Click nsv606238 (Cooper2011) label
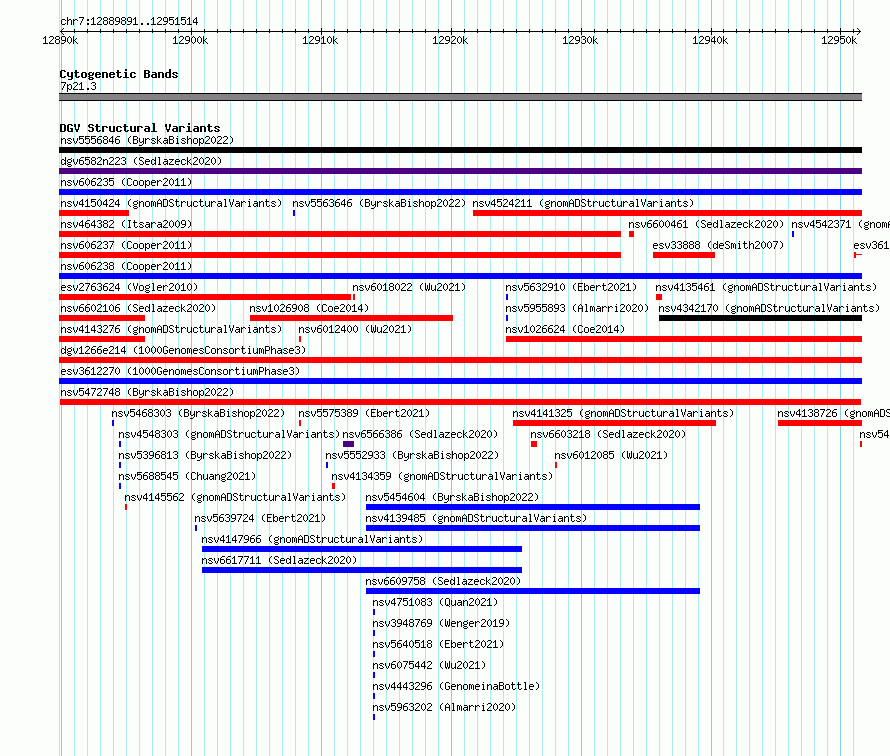Image resolution: width=890 pixels, height=756 pixels. pos(126,266)
